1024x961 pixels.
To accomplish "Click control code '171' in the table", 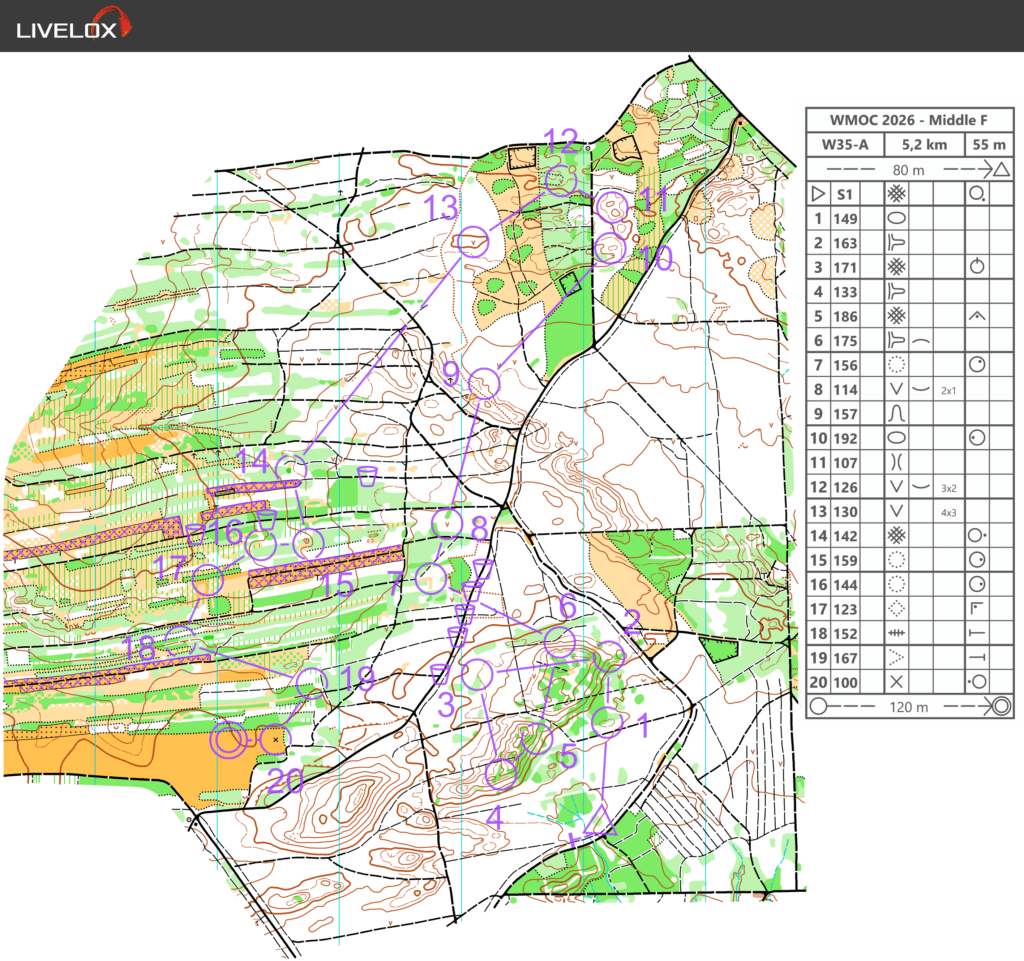I will point(845,268).
